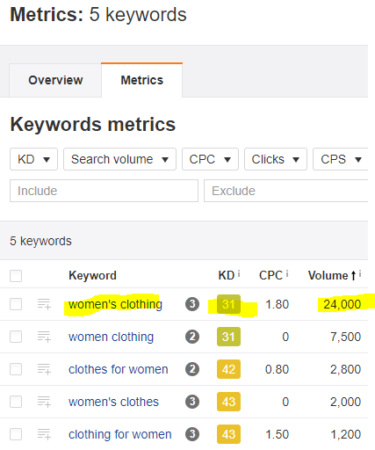Screen dimensions: 375x450
Task: Open the "women's clothes" keyword link
Action: [x=114, y=402]
